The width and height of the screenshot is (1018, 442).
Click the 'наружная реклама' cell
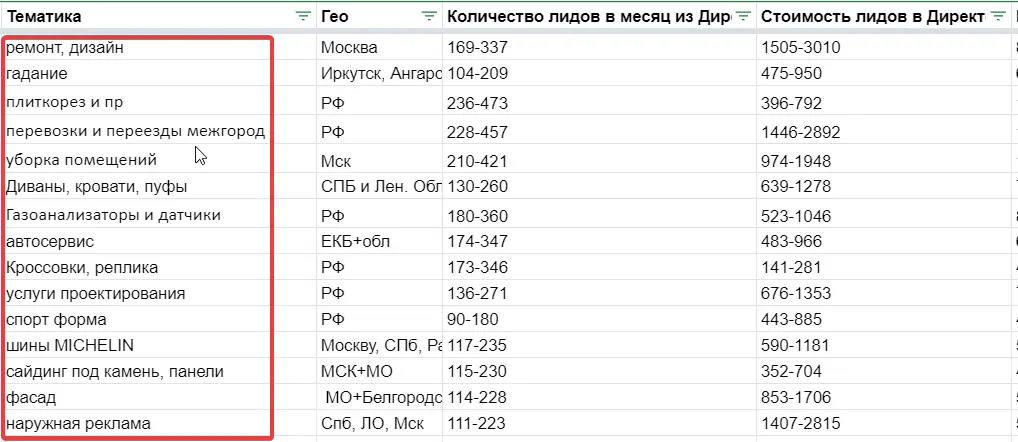tap(78, 423)
